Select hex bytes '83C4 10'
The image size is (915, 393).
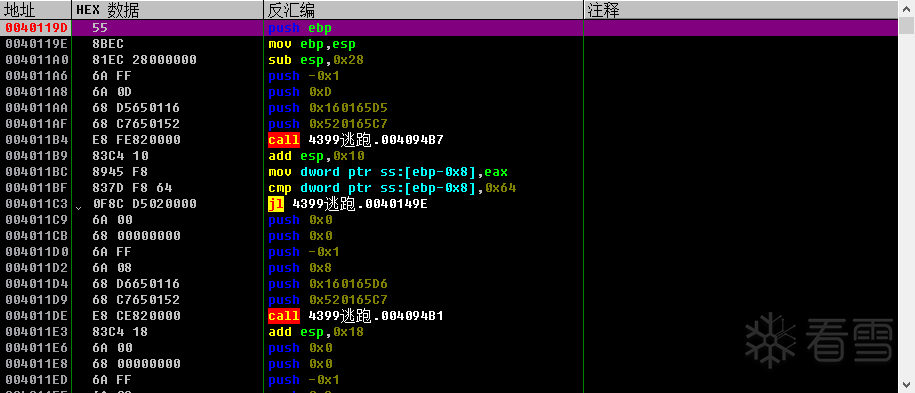point(120,156)
